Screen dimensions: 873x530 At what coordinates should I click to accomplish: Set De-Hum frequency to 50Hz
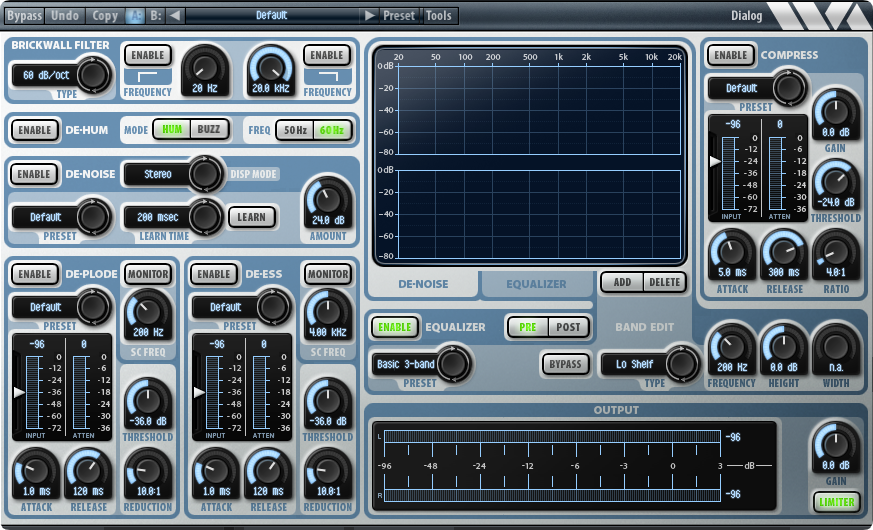295,130
